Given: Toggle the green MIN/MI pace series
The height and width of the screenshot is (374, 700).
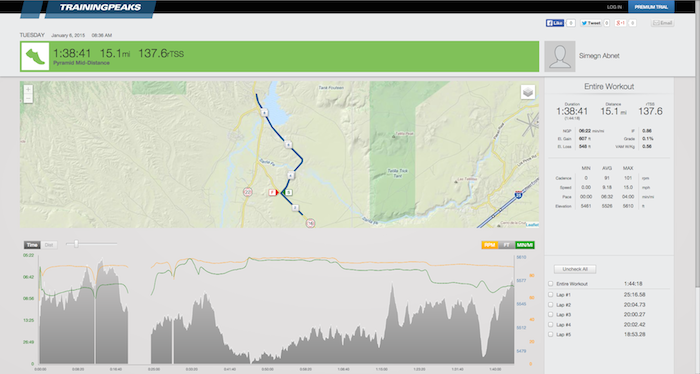Looking at the screenshot, I should pos(525,245).
